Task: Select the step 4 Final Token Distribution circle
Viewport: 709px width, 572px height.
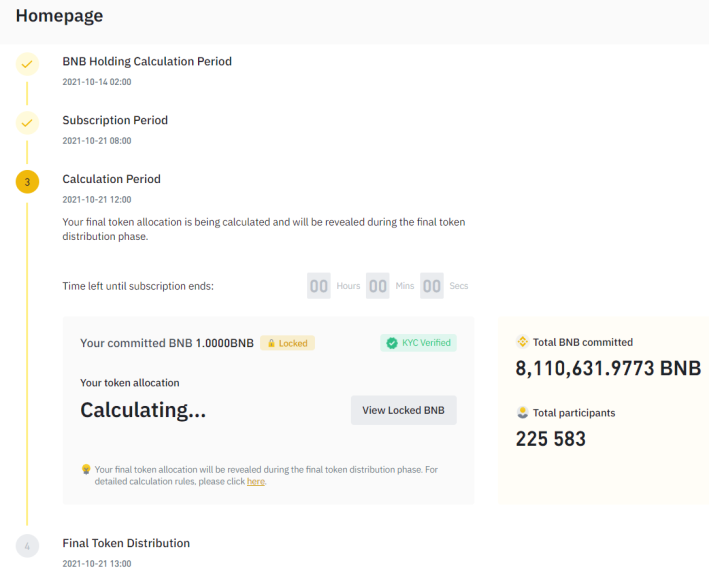Action: pyautogui.click(x=27, y=546)
